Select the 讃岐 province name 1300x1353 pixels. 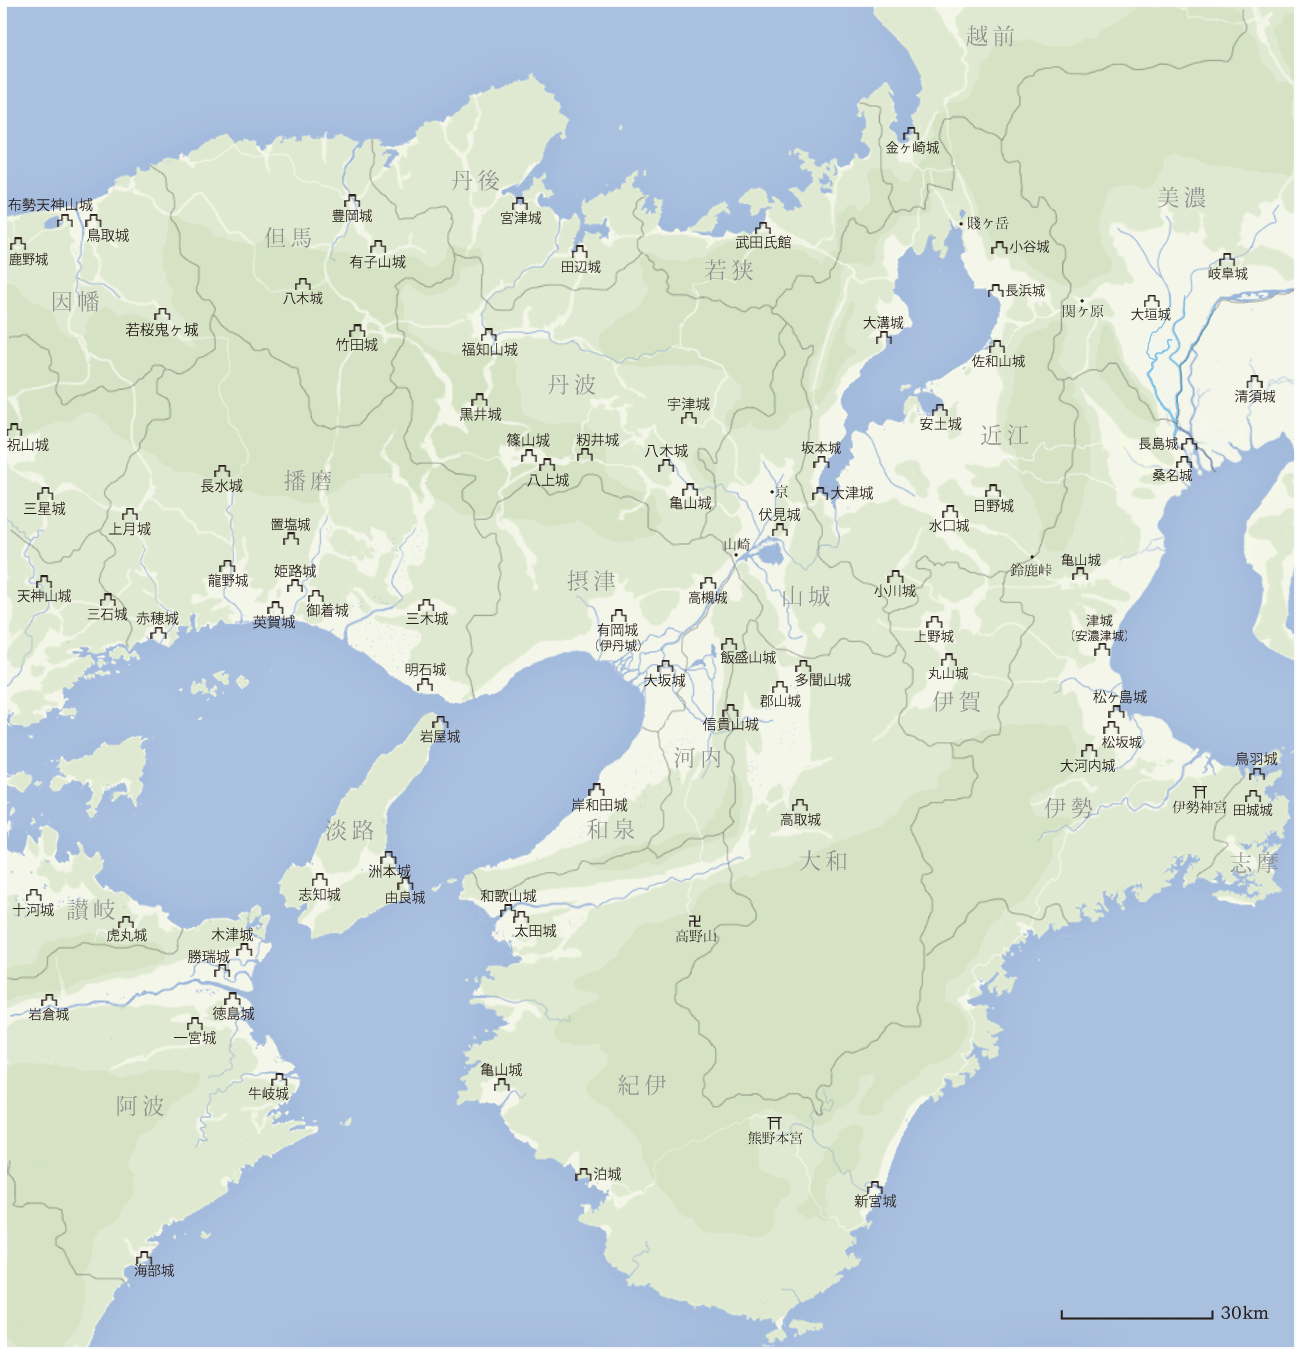[91, 910]
